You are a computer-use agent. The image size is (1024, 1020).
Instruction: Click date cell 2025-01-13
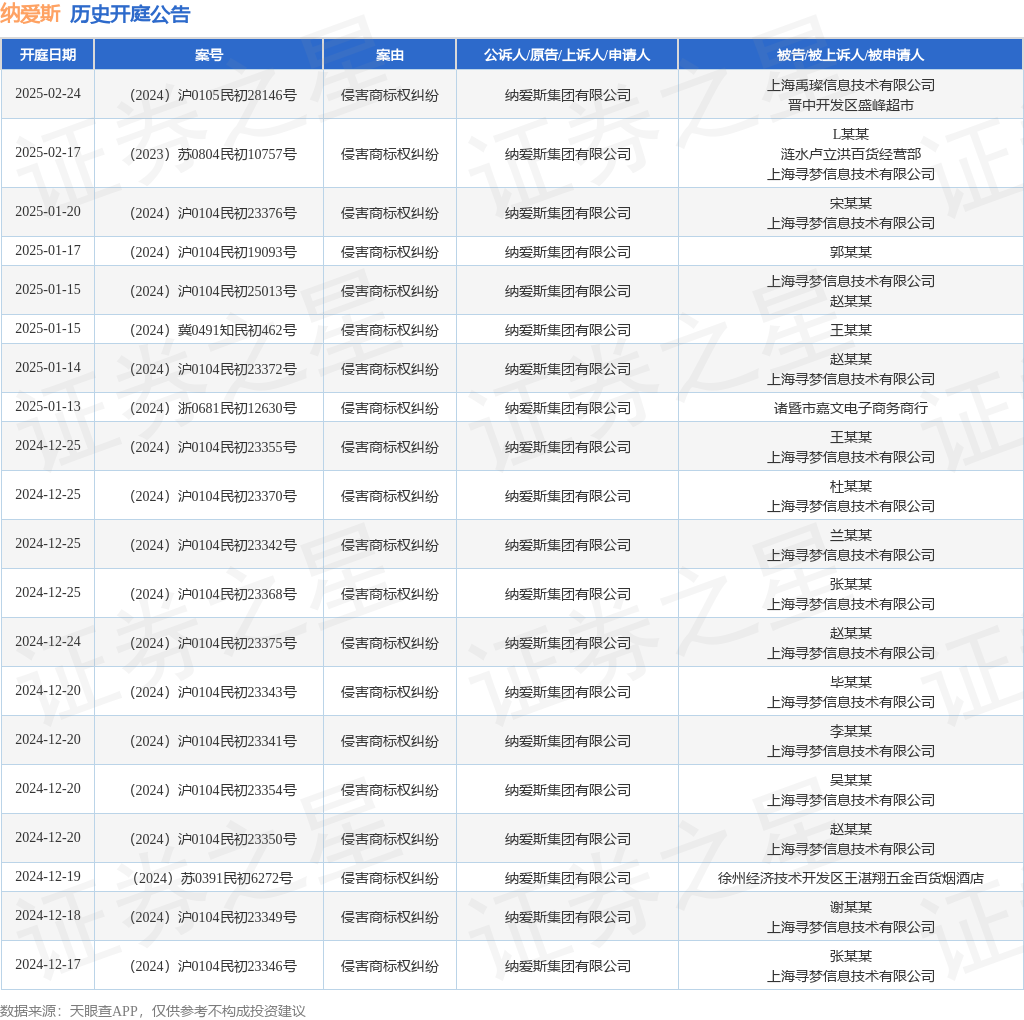pyautogui.click(x=48, y=407)
